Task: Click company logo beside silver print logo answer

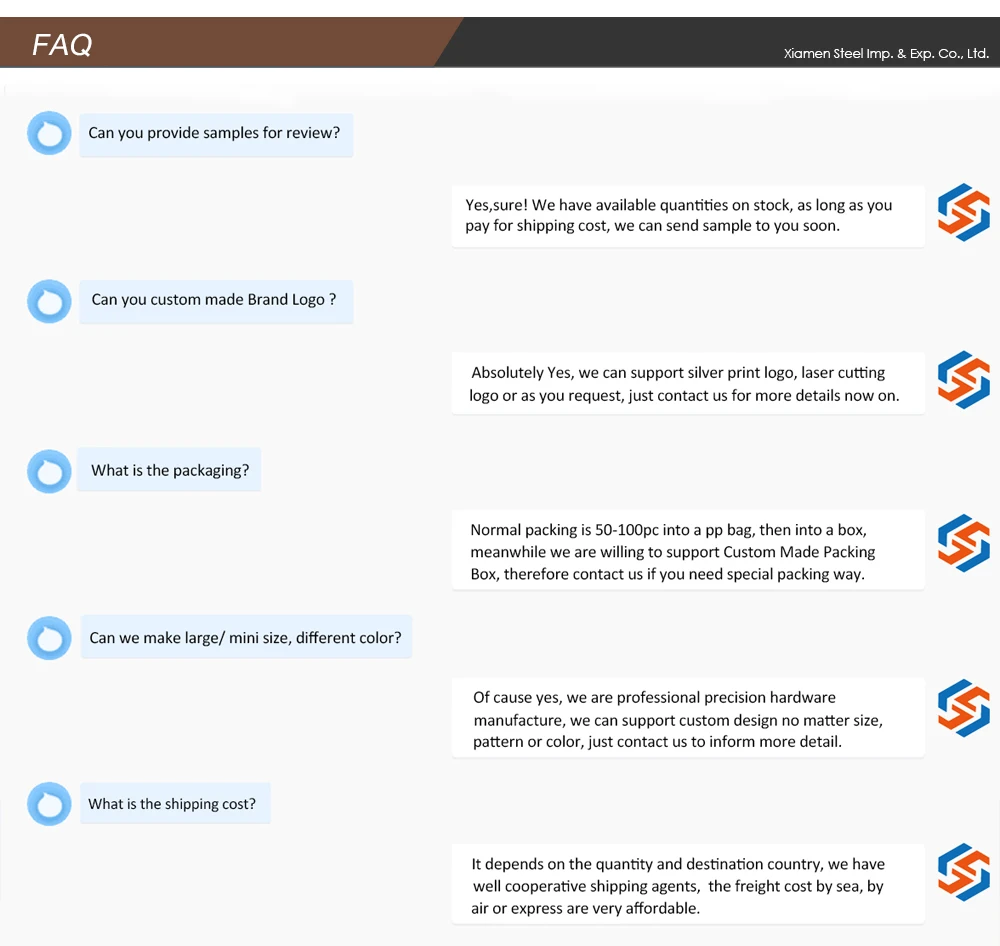Action: 963,380
